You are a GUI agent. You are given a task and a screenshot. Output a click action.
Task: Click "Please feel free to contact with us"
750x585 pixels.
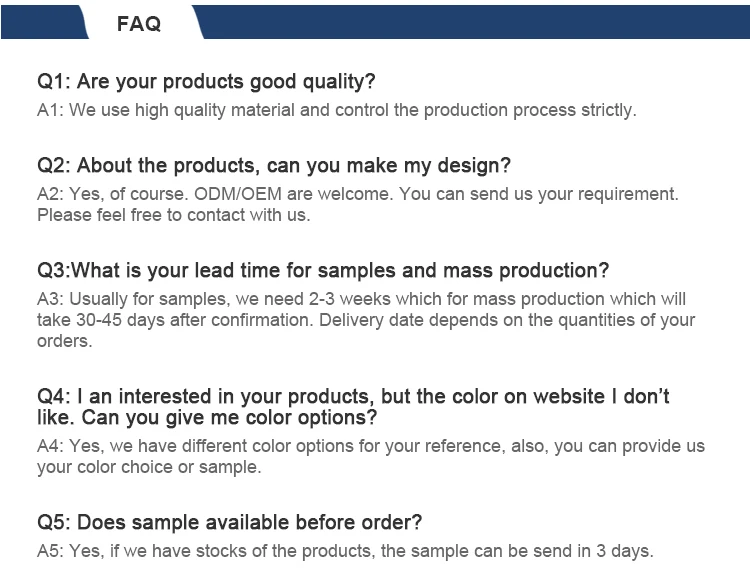tap(174, 215)
